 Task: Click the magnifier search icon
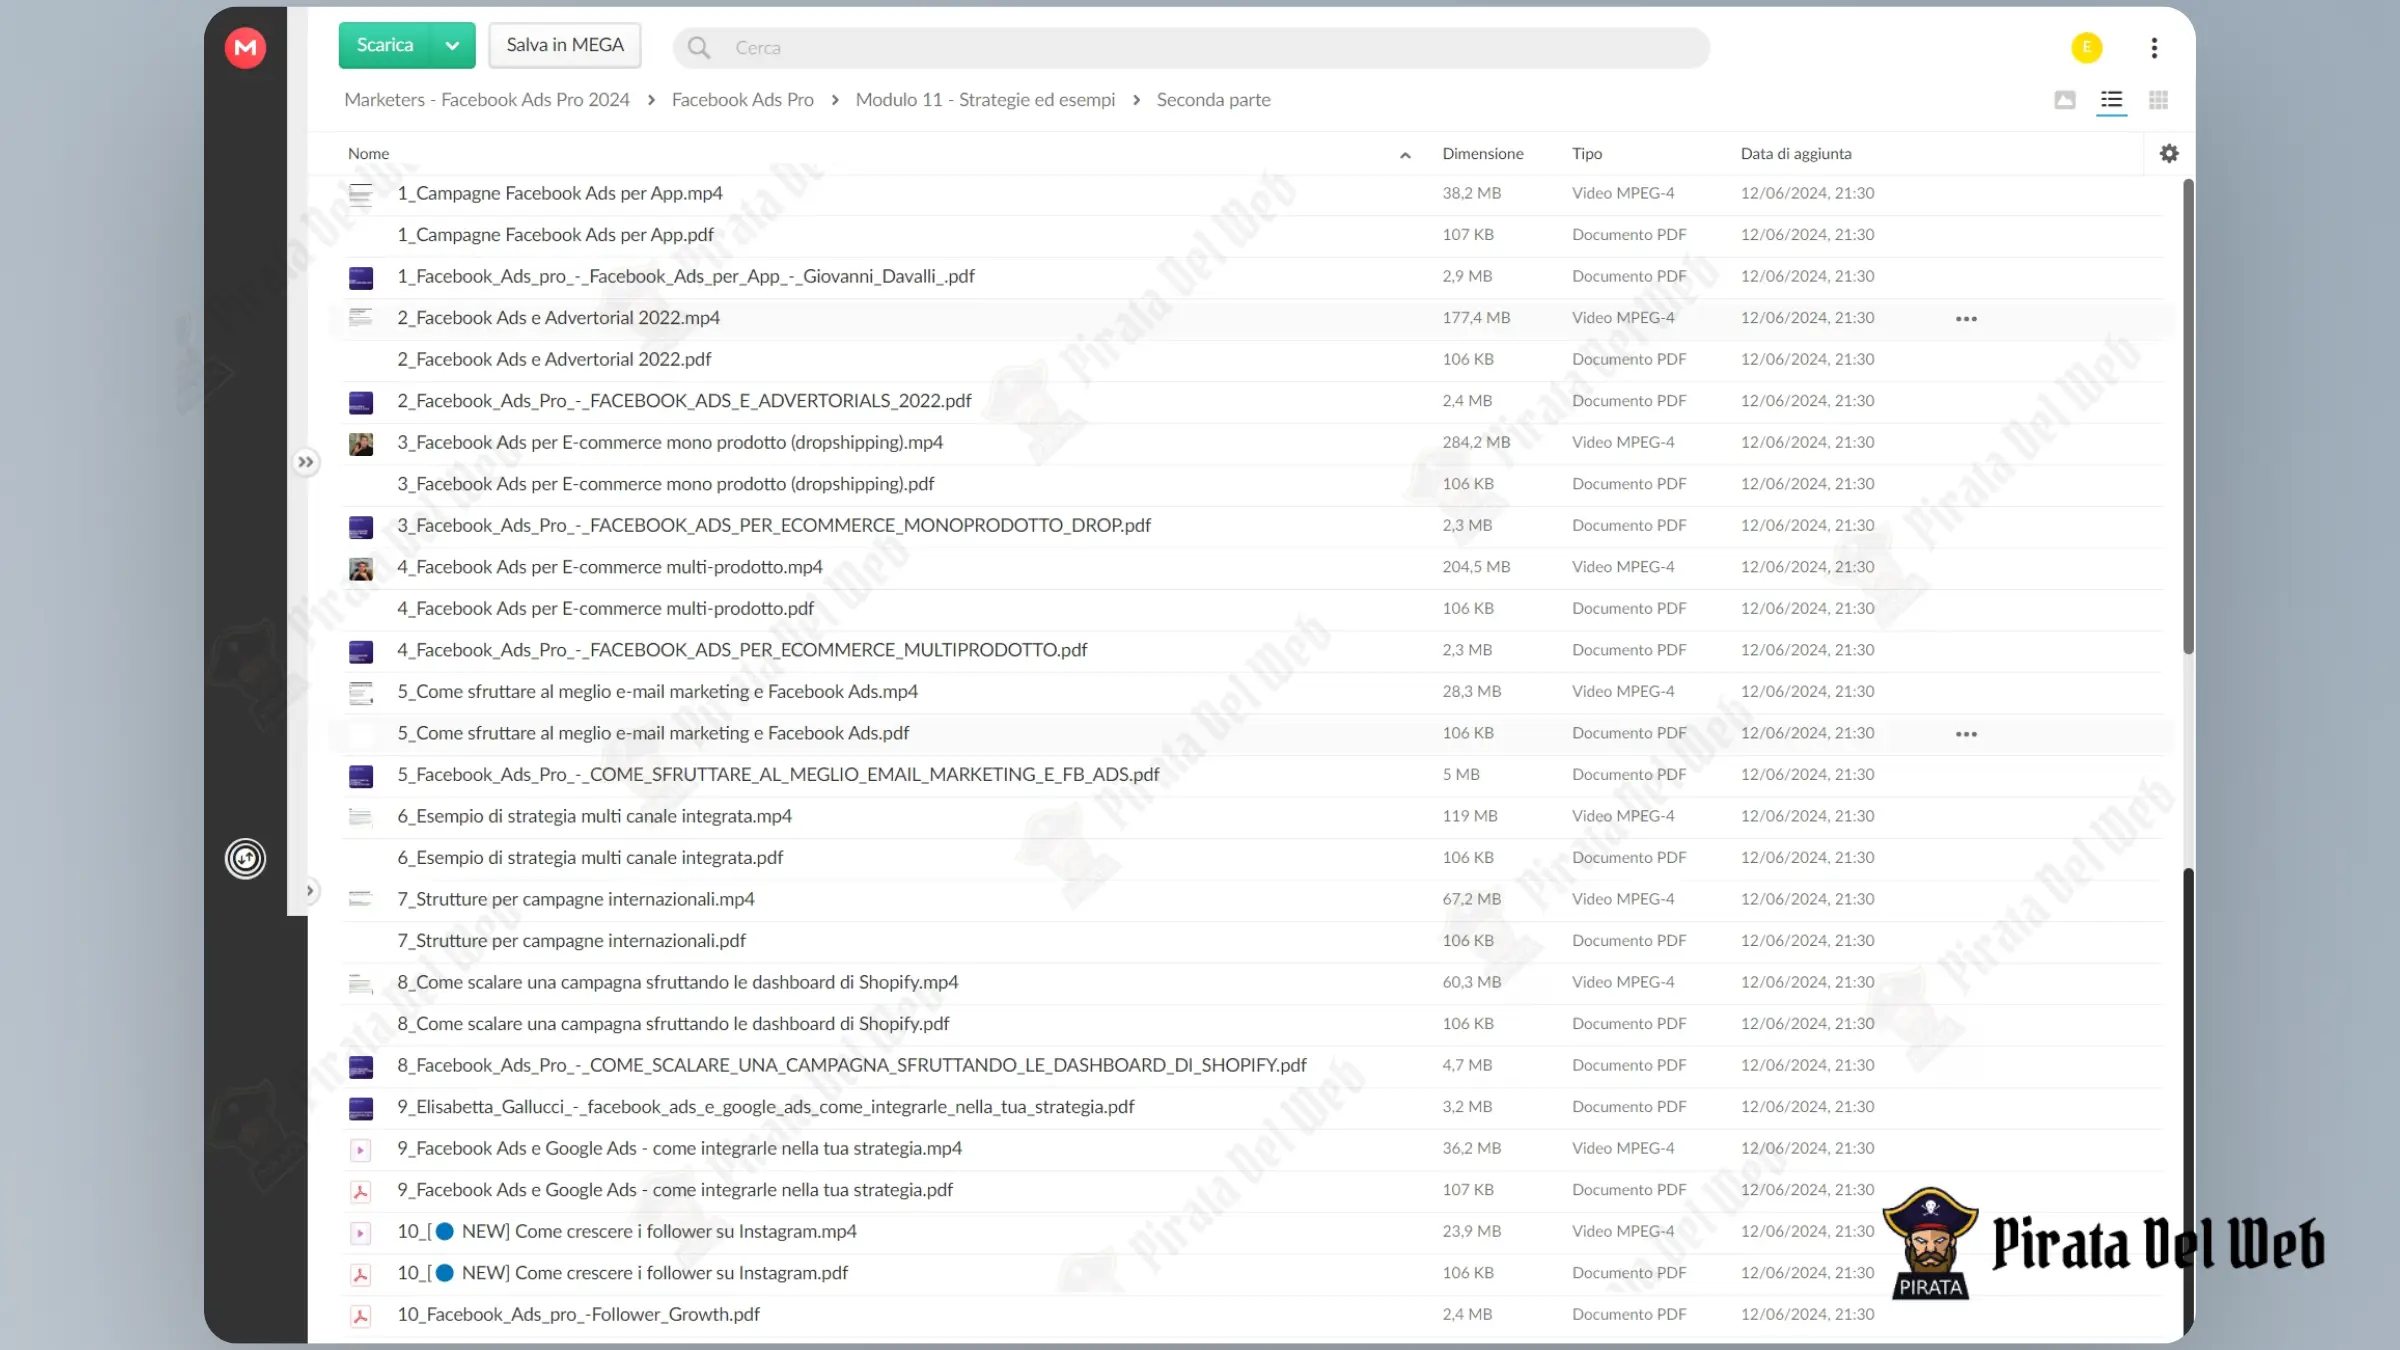(699, 47)
